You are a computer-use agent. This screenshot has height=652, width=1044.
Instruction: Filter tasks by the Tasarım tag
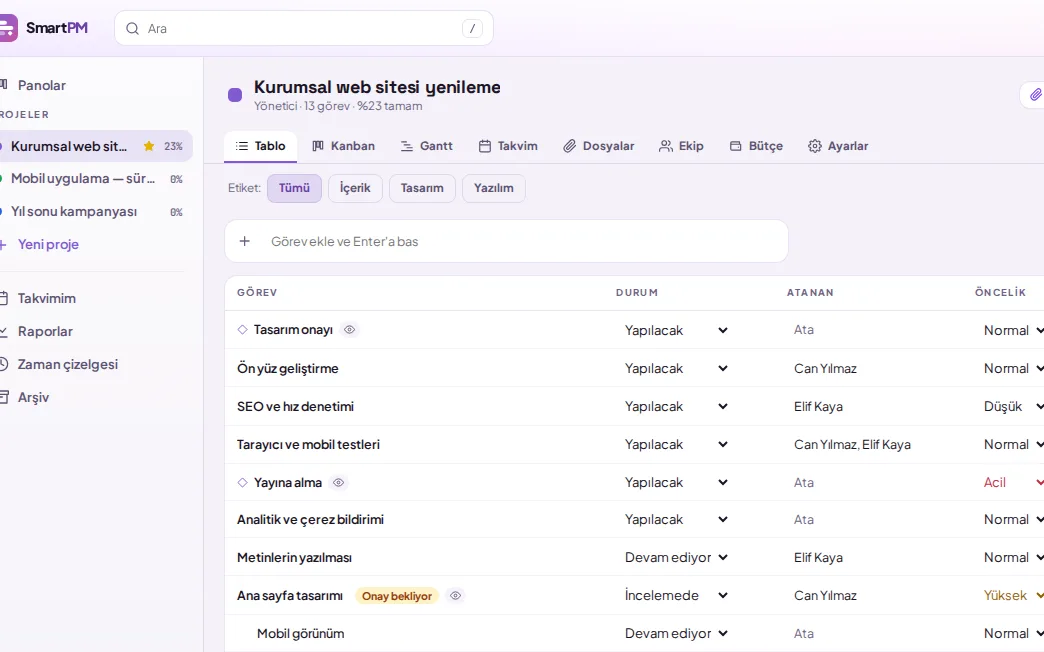pyautogui.click(x=422, y=188)
